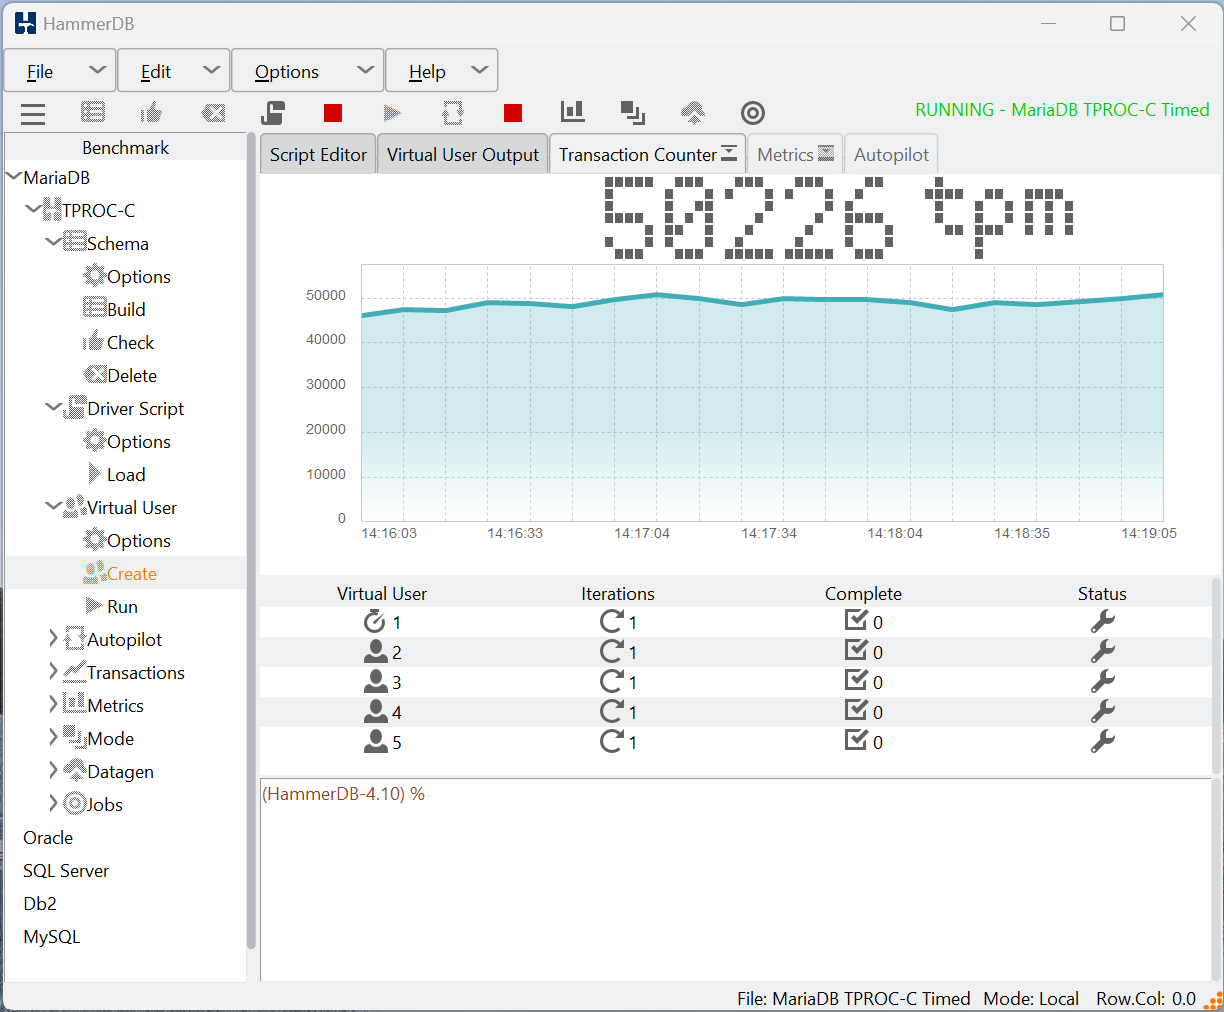Open the hamburger menu in the toolbar
This screenshot has height=1012, width=1224.
[x=33, y=113]
